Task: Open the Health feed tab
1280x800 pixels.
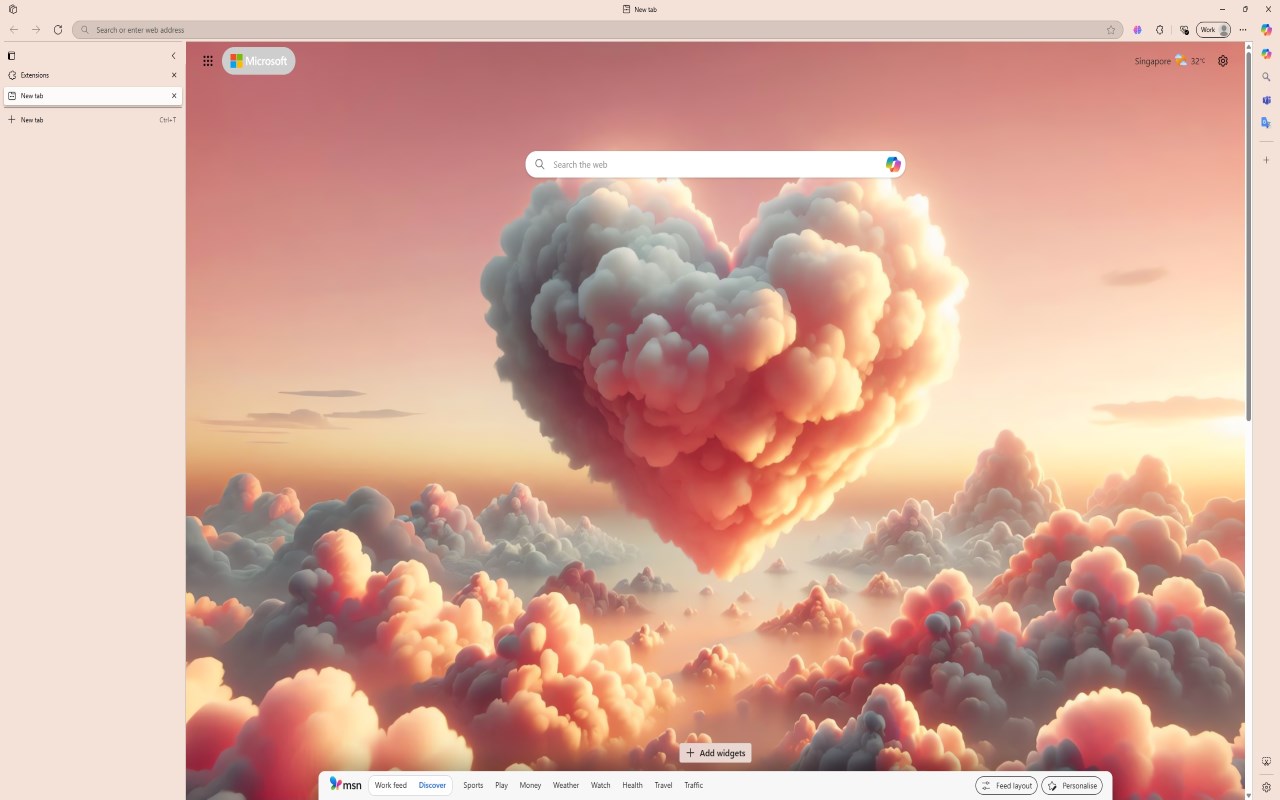Action: (632, 786)
